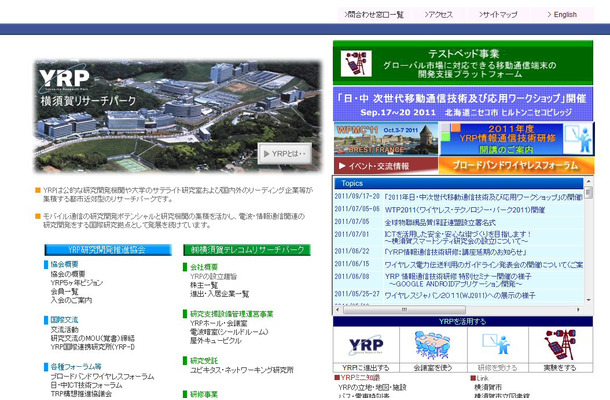Click the meeting table icon for 会議室を使う

[433, 345]
